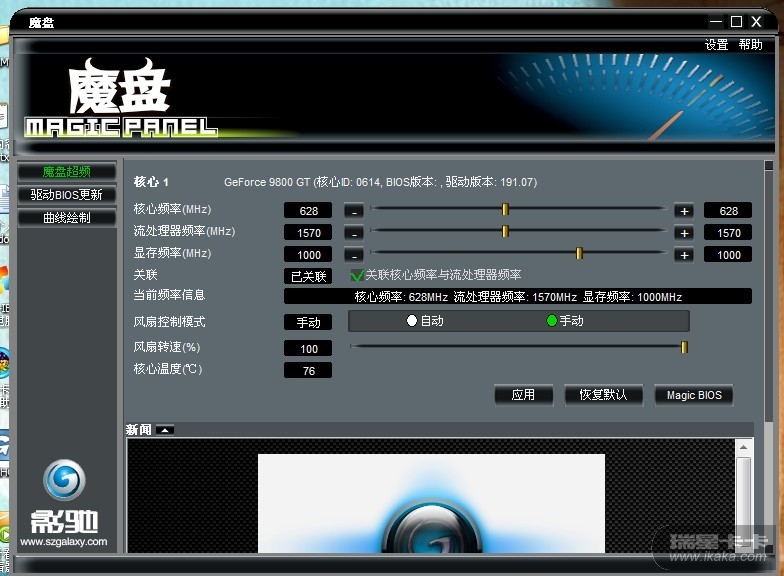This screenshot has width=784, height=576.
Task: Open Magic BIOS
Action: click(x=694, y=395)
